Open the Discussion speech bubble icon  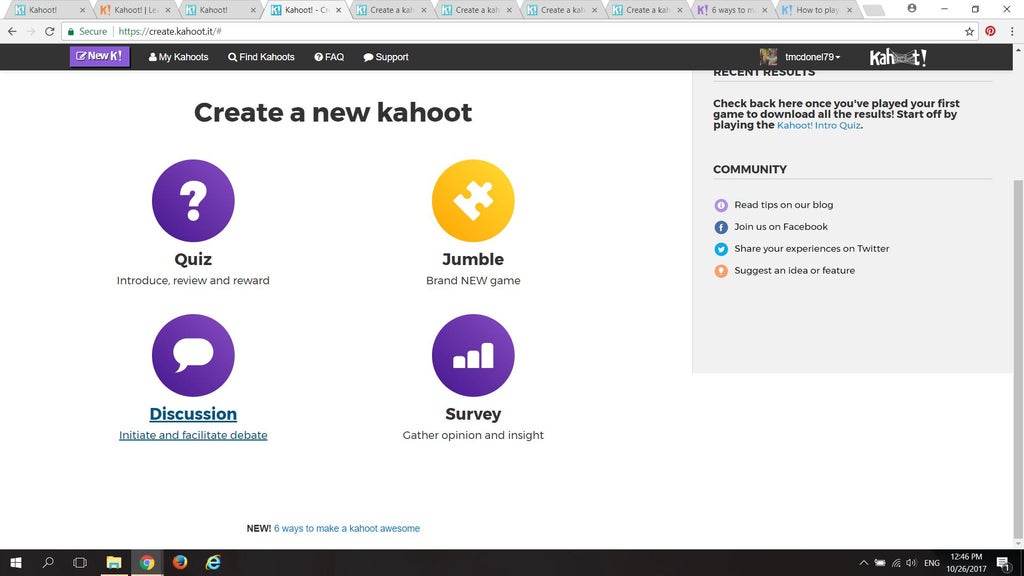193,355
